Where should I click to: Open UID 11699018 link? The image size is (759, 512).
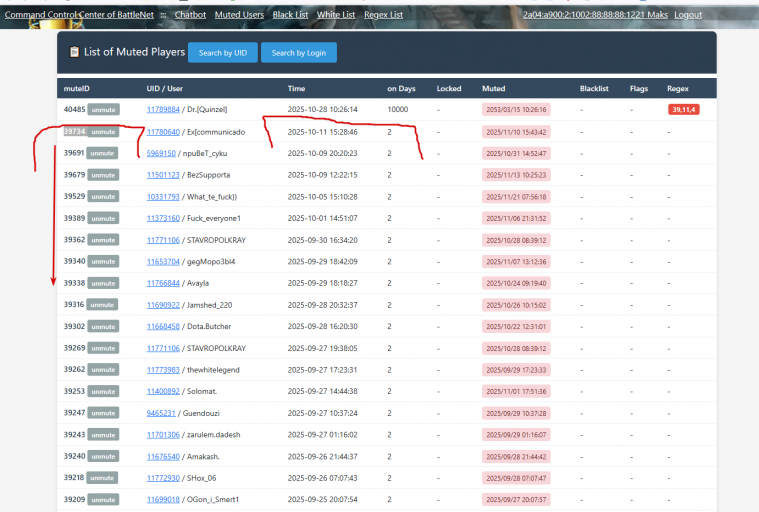click(163, 499)
